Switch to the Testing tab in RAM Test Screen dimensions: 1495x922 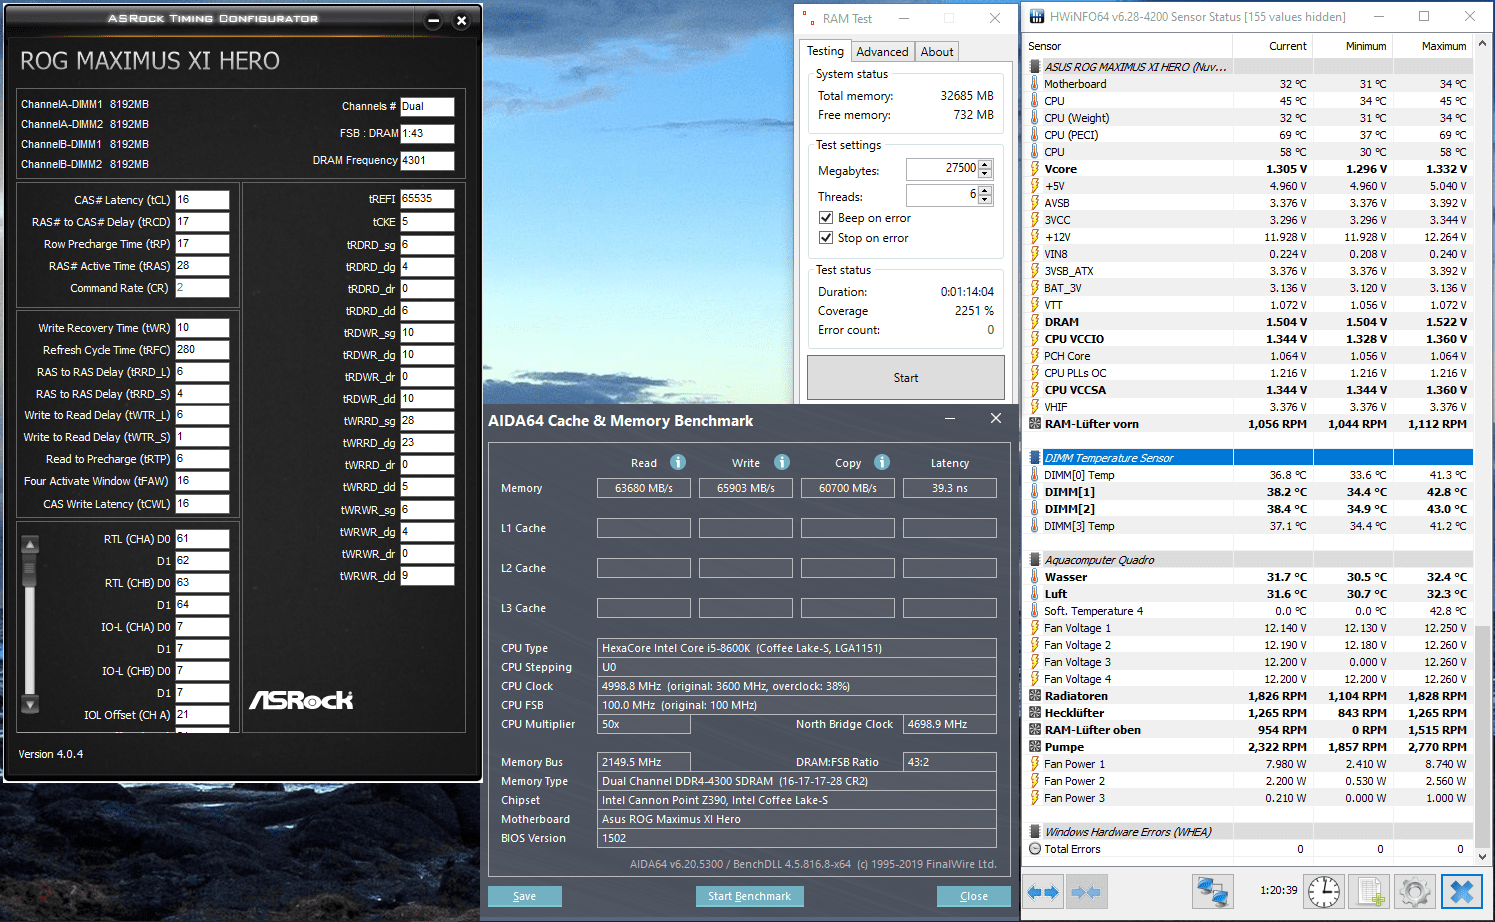point(825,51)
